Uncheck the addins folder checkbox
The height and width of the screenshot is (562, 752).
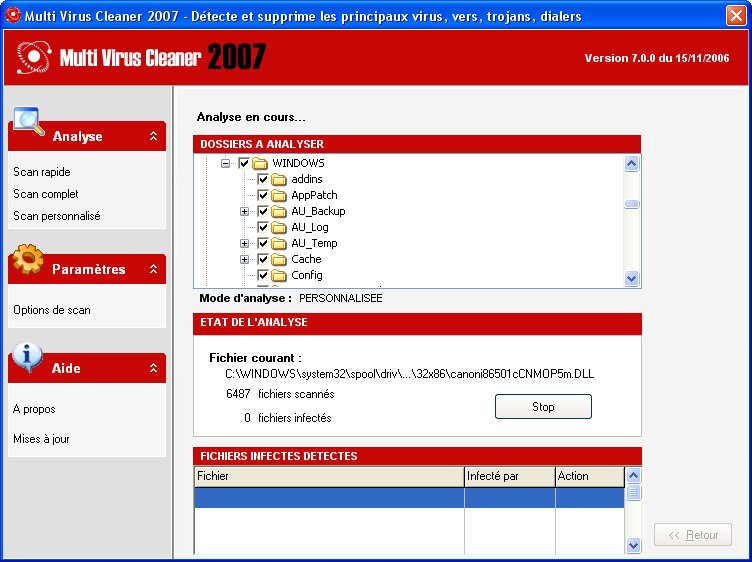(x=263, y=179)
